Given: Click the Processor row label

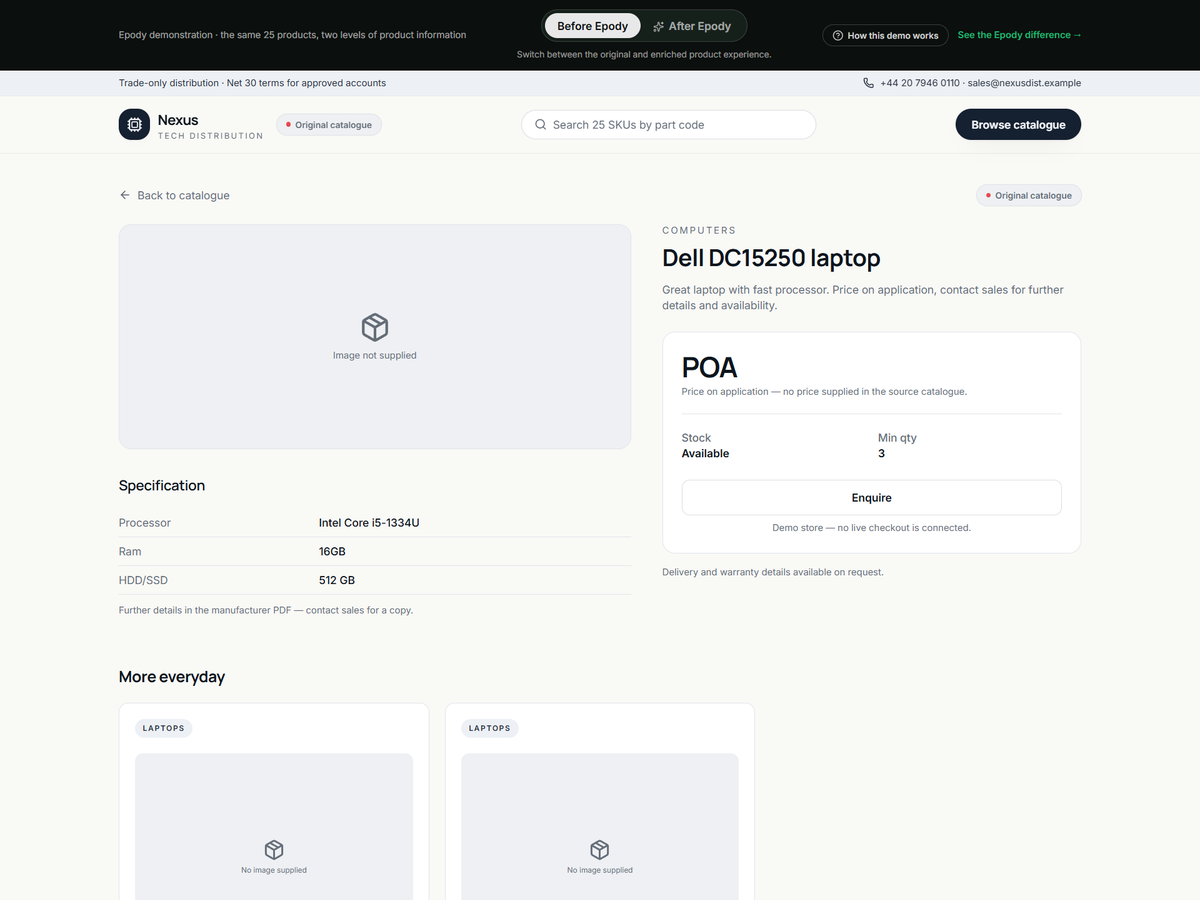Looking at the screenshot, I should click(x=145, y=523).
